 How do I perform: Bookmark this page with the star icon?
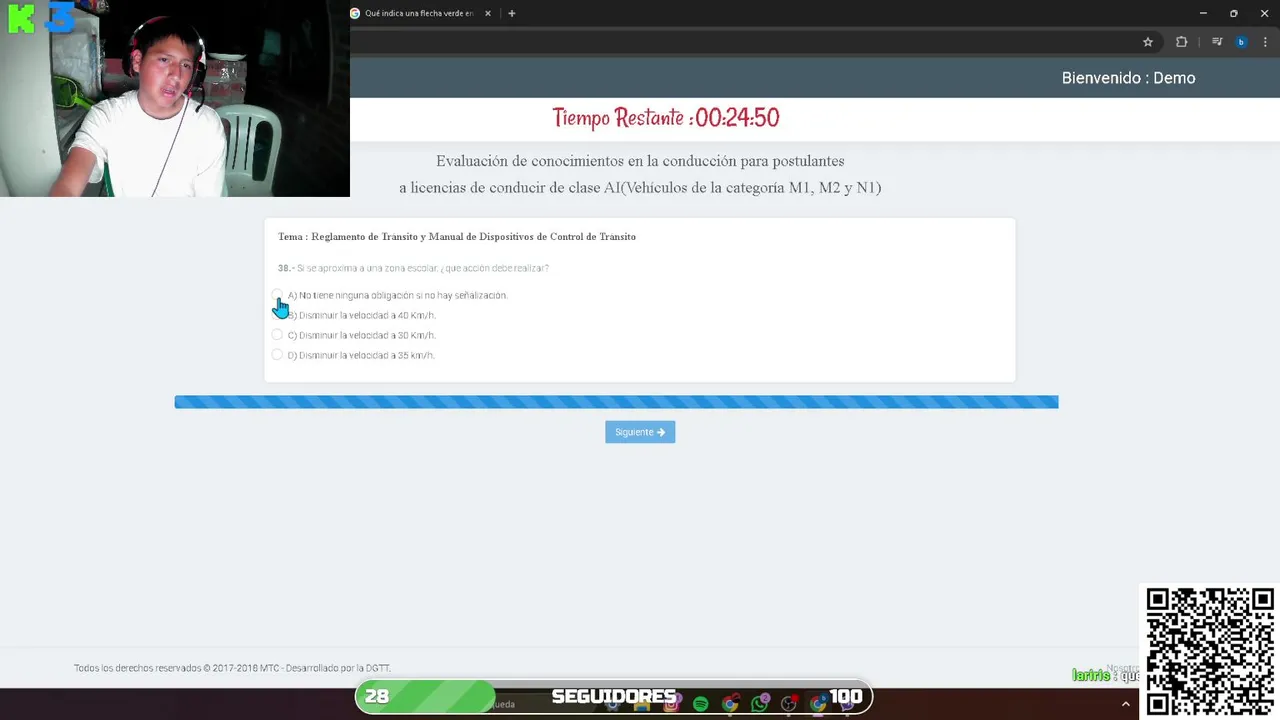coord(1148,42)
